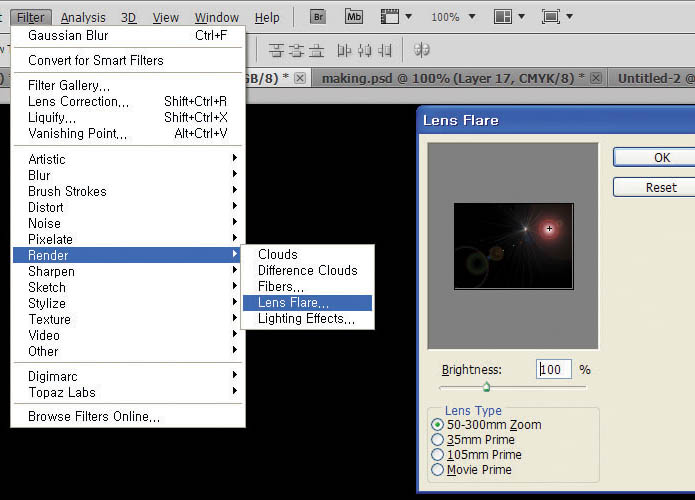Viewport: 695px width, 500px height.
Task: Open Mini Bridge with the Mb icon
Action: 354,17
